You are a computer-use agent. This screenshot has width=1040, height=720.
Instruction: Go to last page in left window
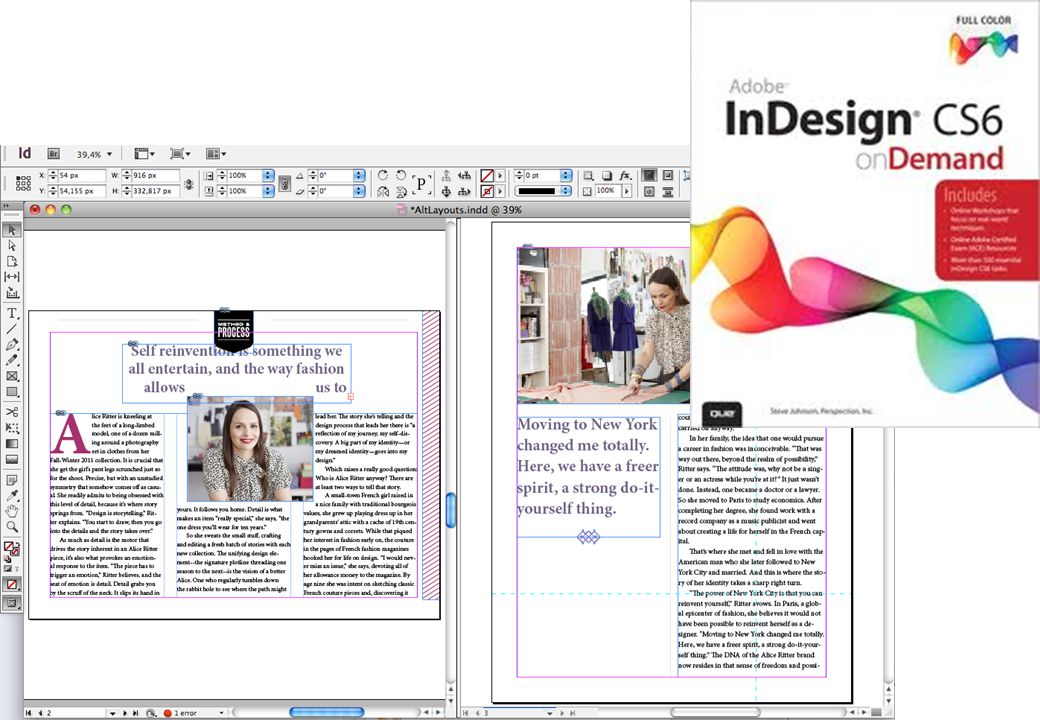click(136, 713)
